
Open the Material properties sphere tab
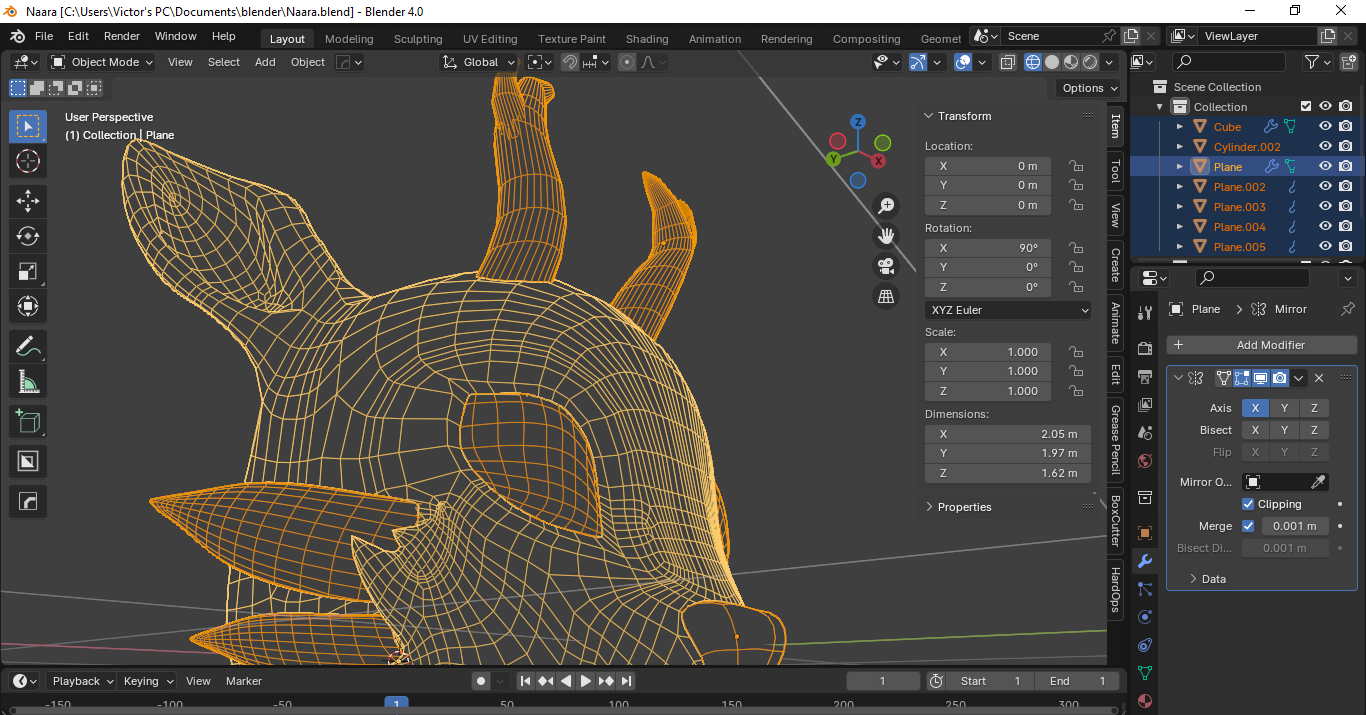pos(1145,701)
